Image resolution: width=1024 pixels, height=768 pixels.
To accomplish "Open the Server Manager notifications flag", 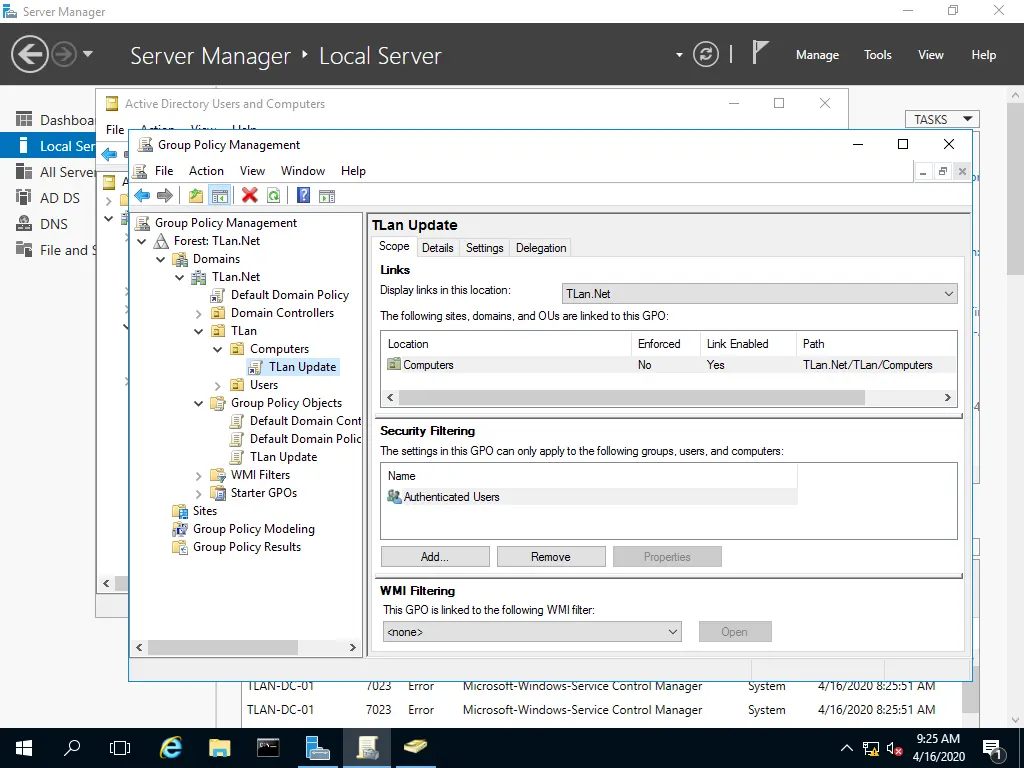I will 759,53.
